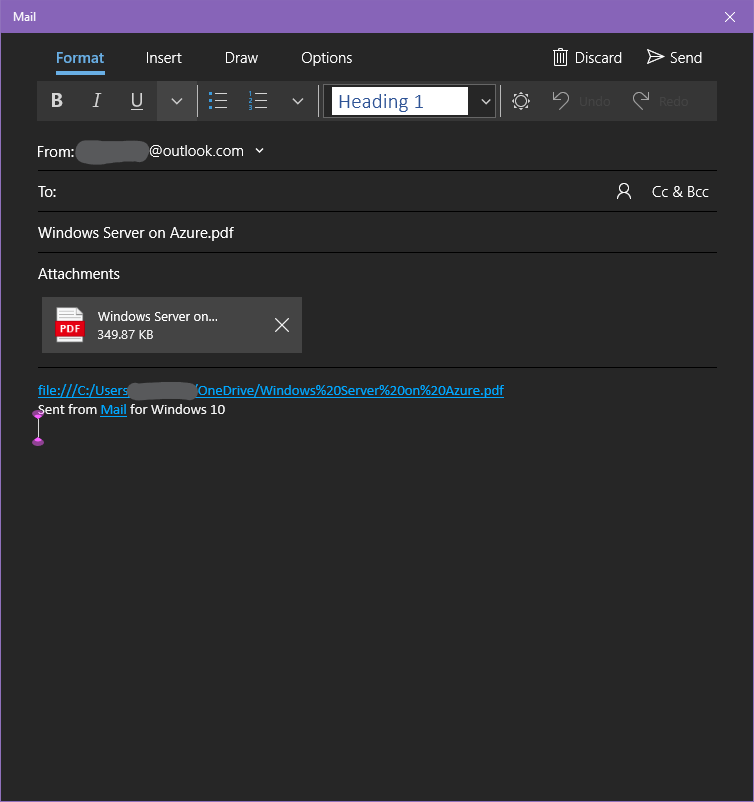Expand the From account dropdown
Viewport: 754px width, 802px height.
pos(259,150)
